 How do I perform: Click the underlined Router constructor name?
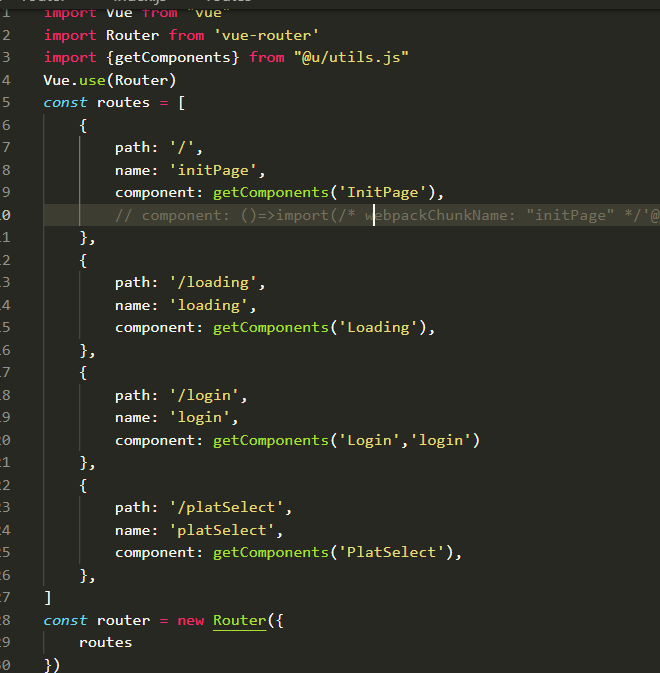[x=240, y=620]
